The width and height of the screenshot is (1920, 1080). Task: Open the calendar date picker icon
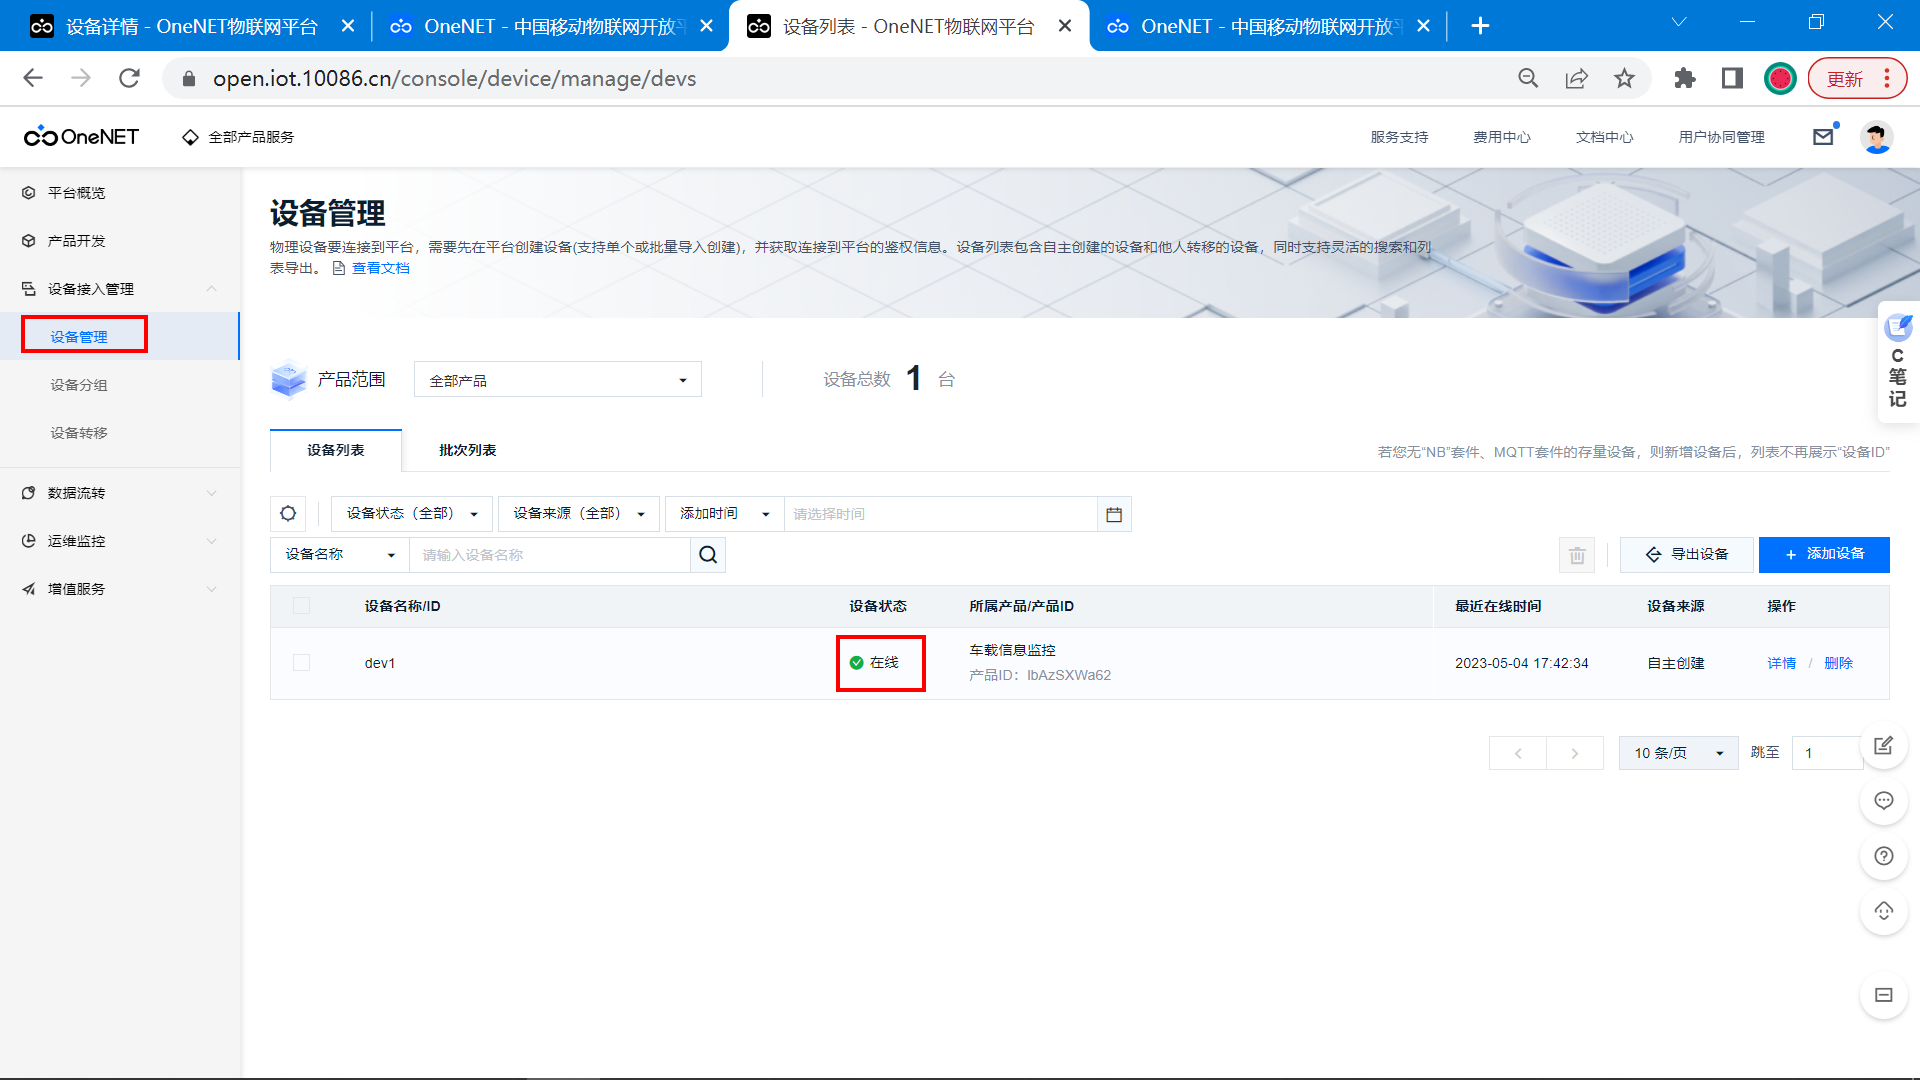[1114, 514]
